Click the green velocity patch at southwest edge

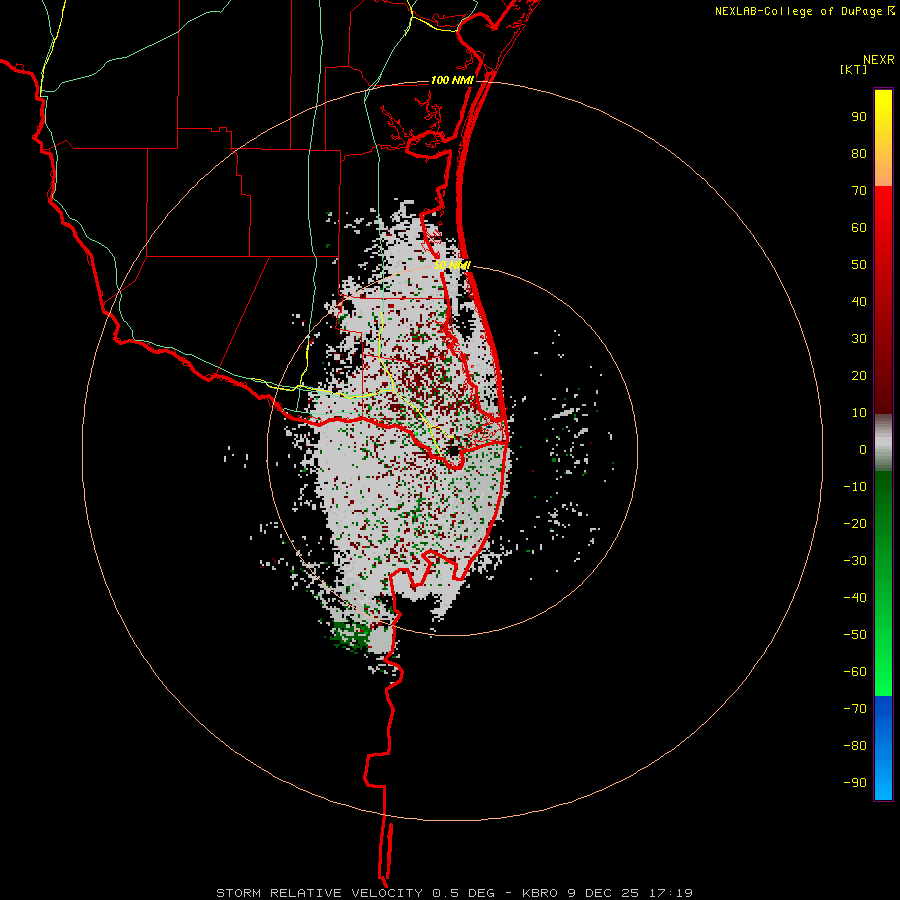[350, 636]
